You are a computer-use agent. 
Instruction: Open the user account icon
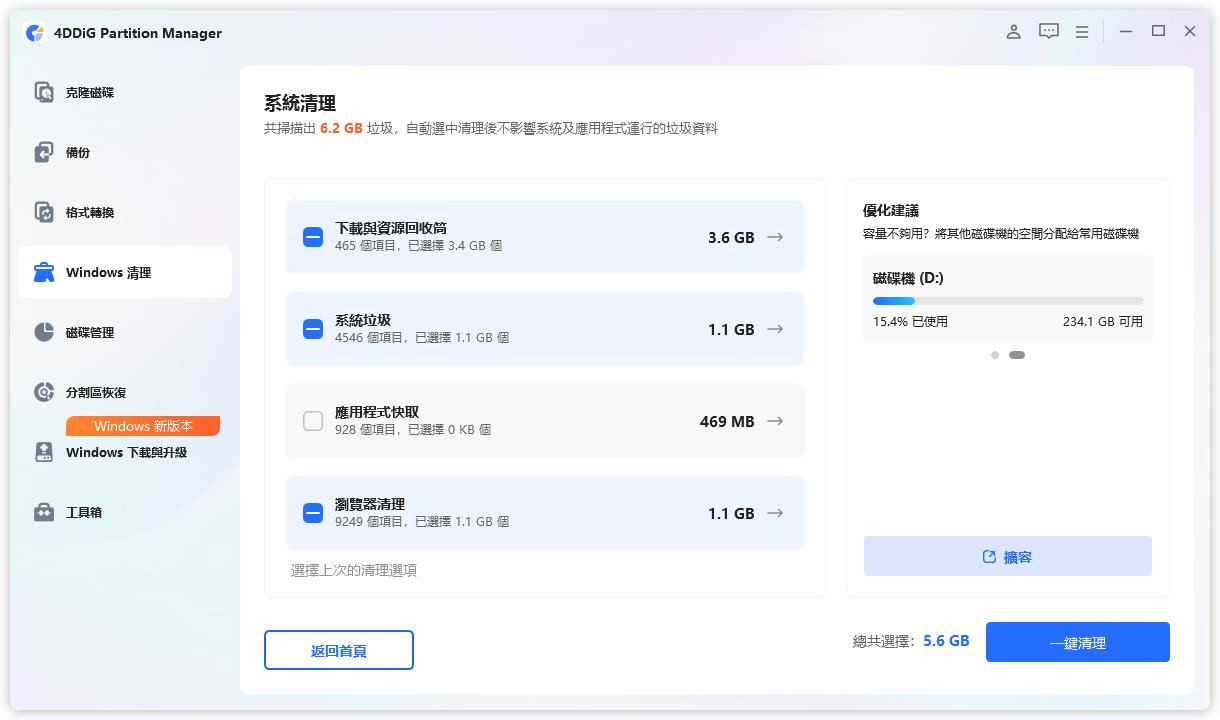(x=1013, y=32)
